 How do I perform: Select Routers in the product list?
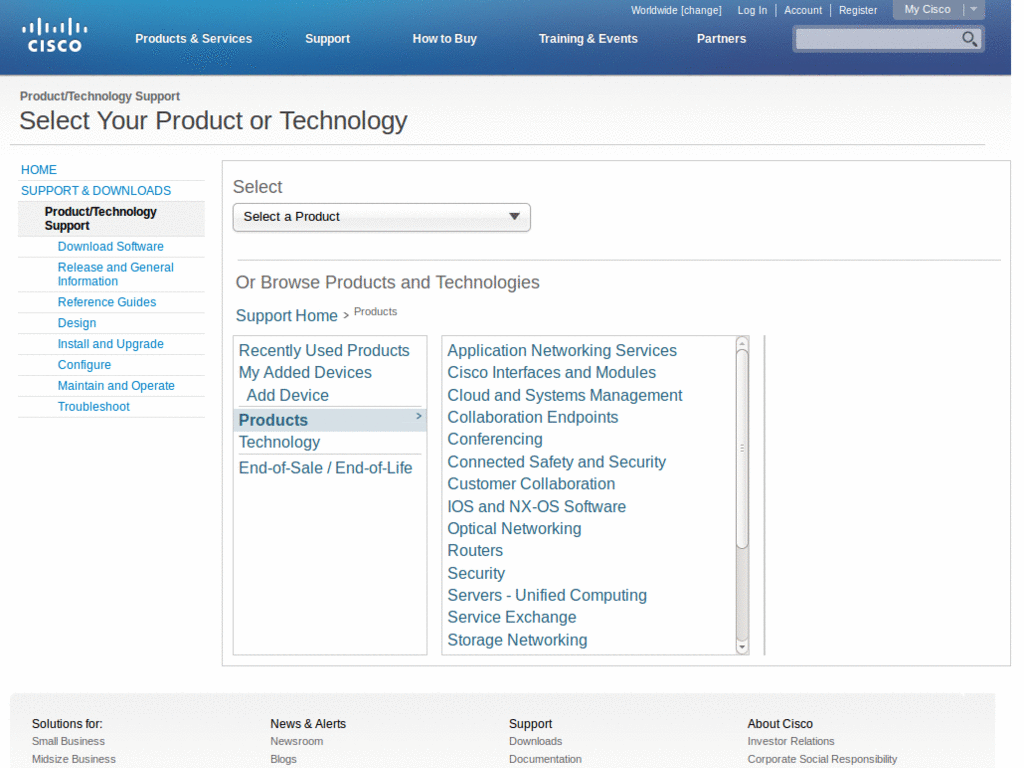(475, 551)
